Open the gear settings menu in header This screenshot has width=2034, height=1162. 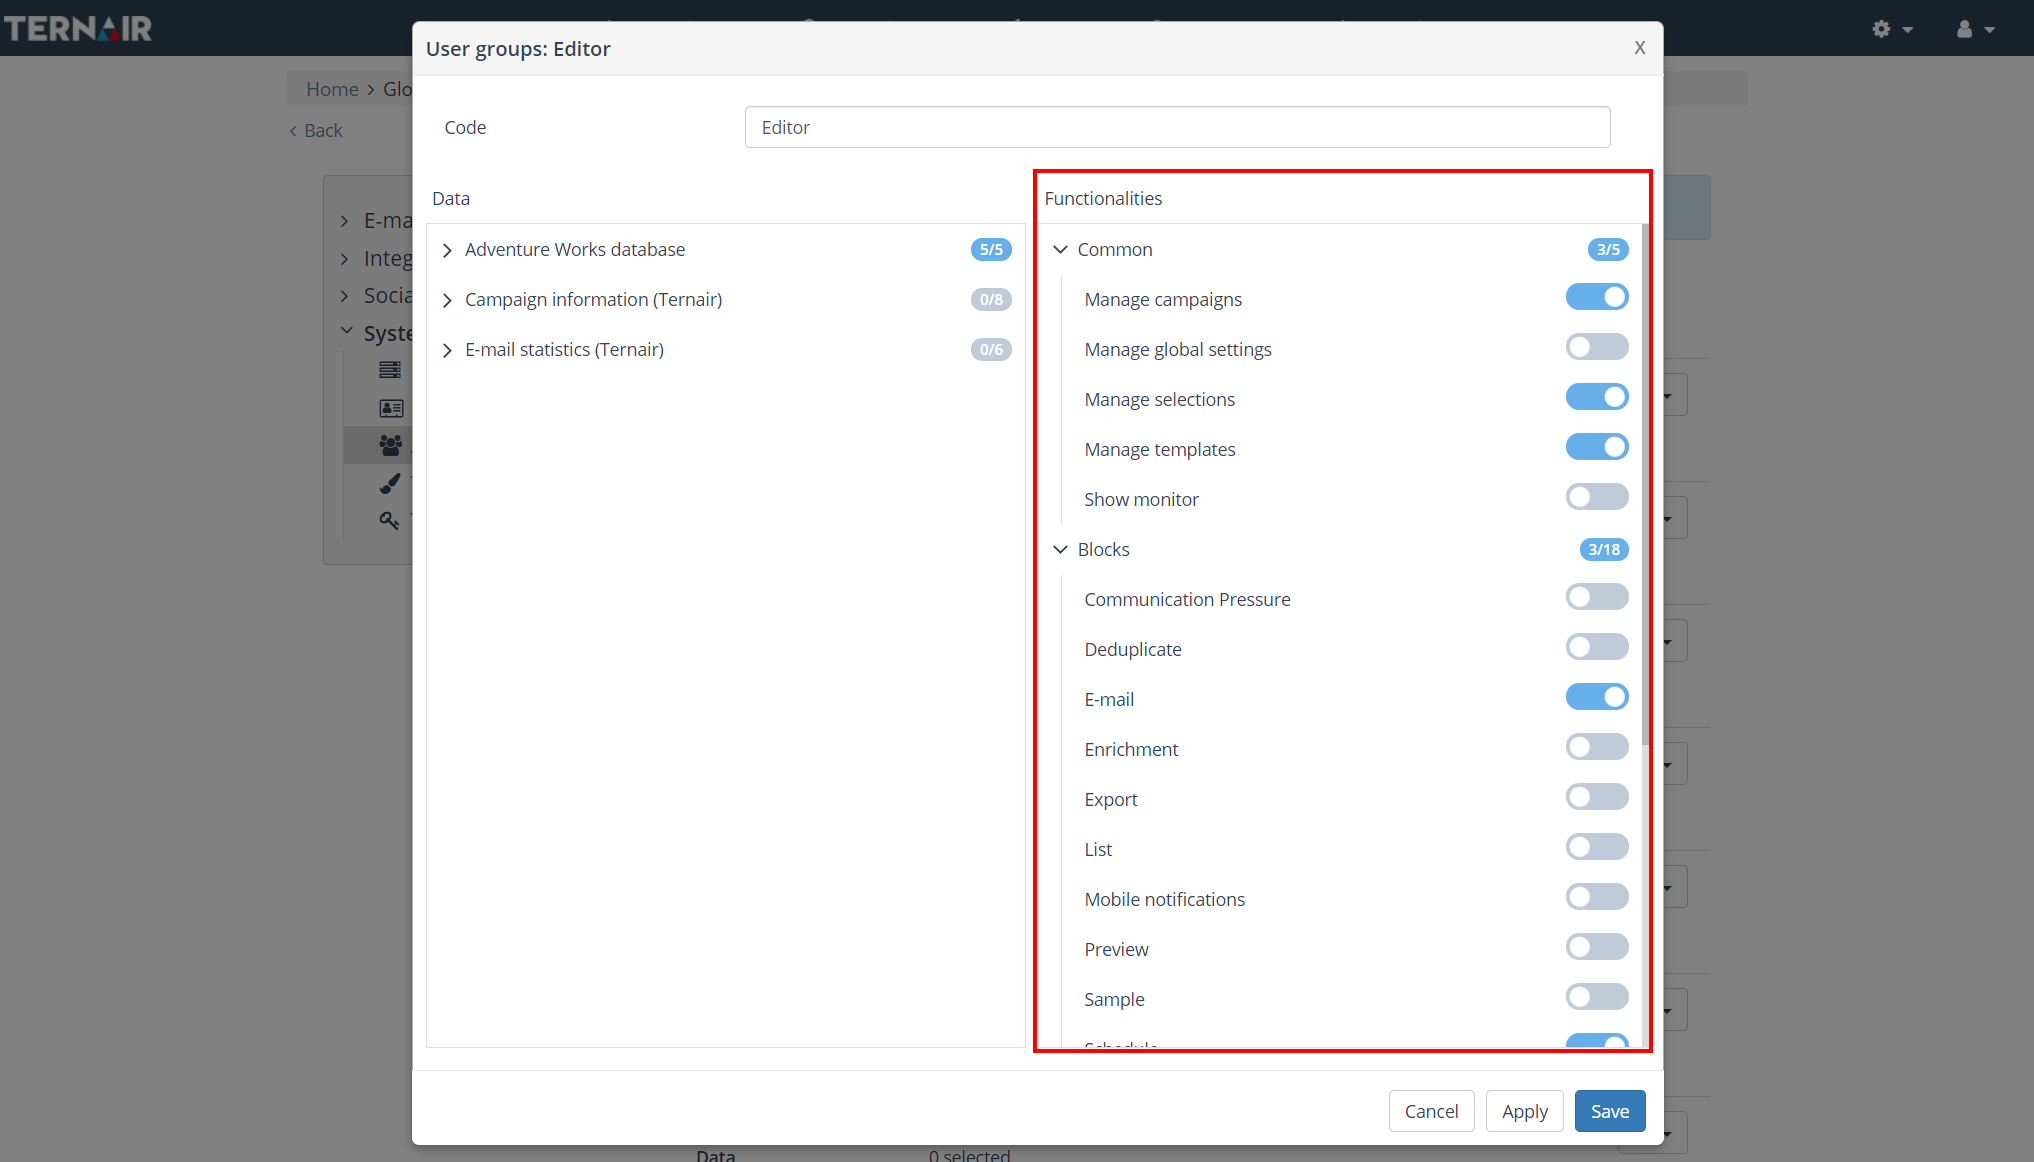tap(1891, 29)
